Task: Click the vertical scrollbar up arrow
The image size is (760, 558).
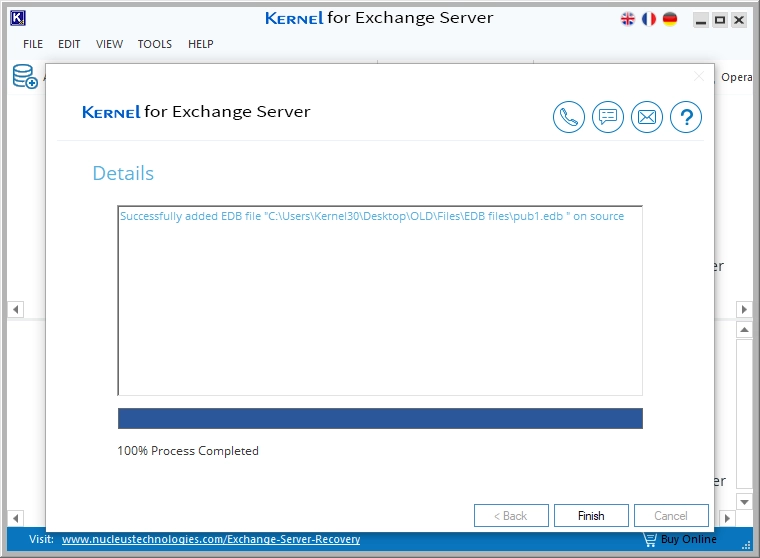Action: 744,330
